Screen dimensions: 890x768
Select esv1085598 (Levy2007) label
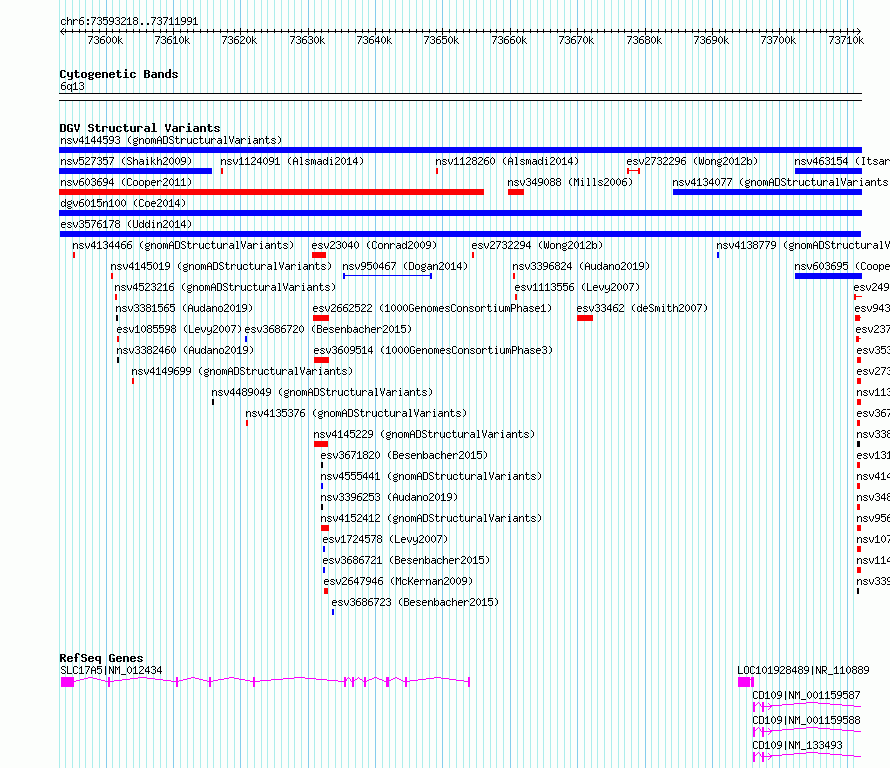click(179, 329)
